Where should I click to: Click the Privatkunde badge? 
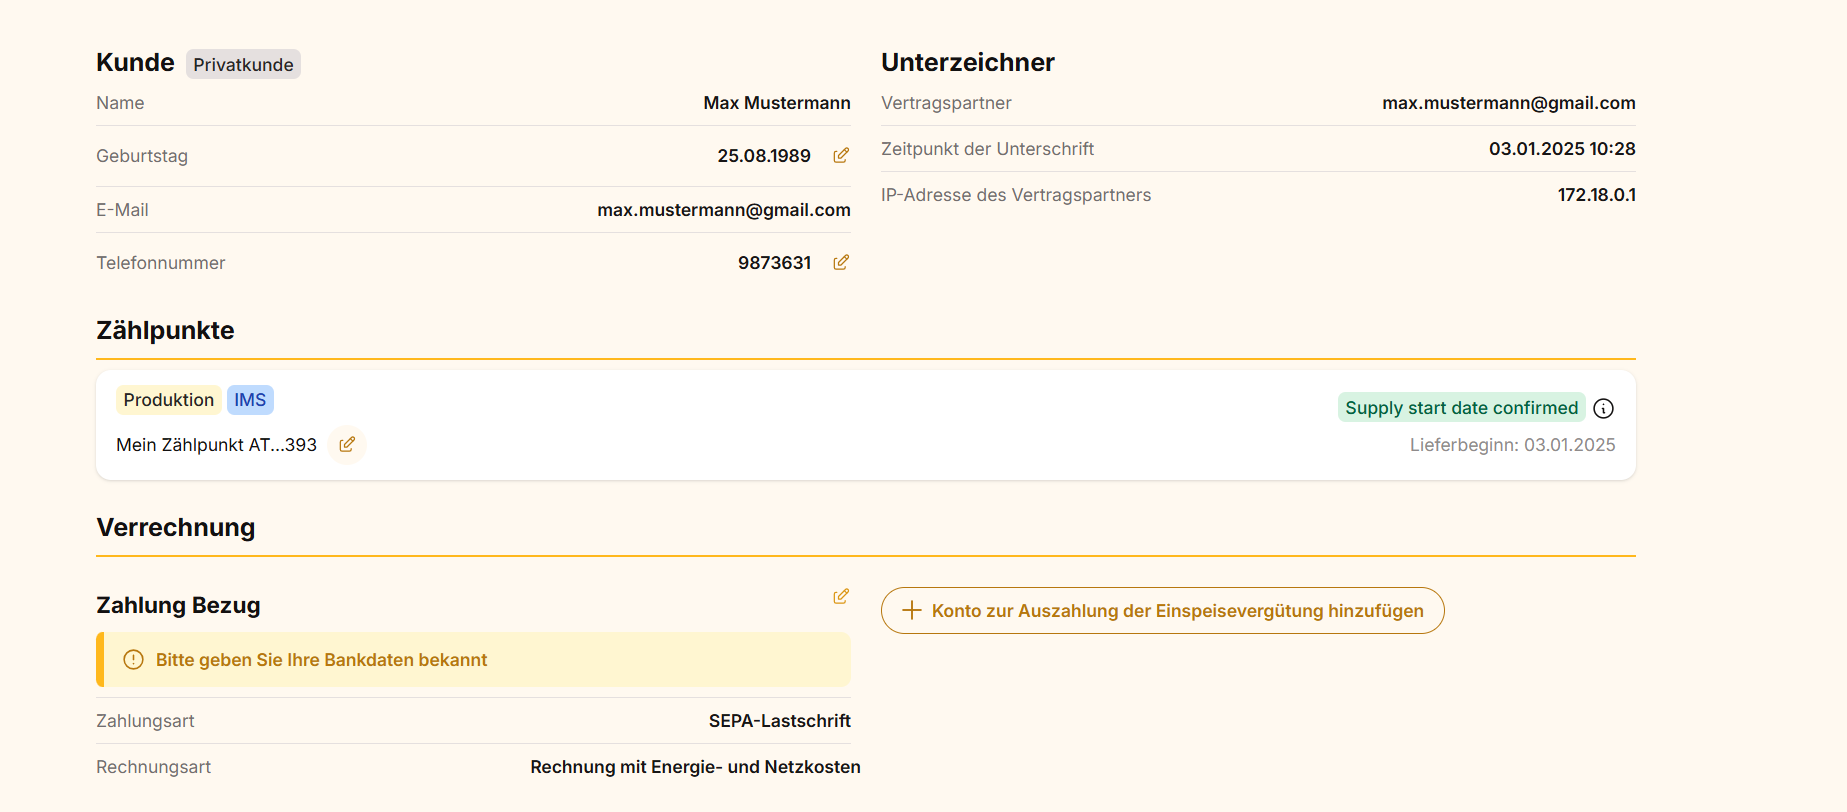[243, 65]
